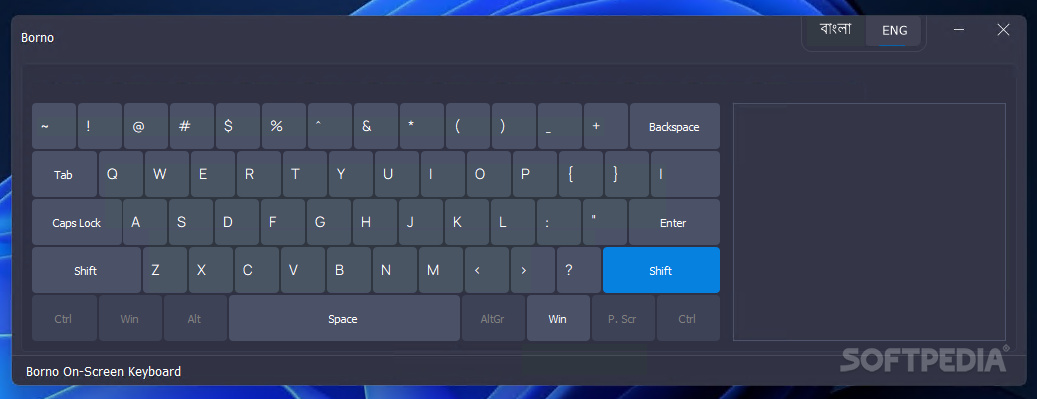This screenshot has width=1037, height=399.
Task: Tap the D letter key
Action: [x=237, y=222]
